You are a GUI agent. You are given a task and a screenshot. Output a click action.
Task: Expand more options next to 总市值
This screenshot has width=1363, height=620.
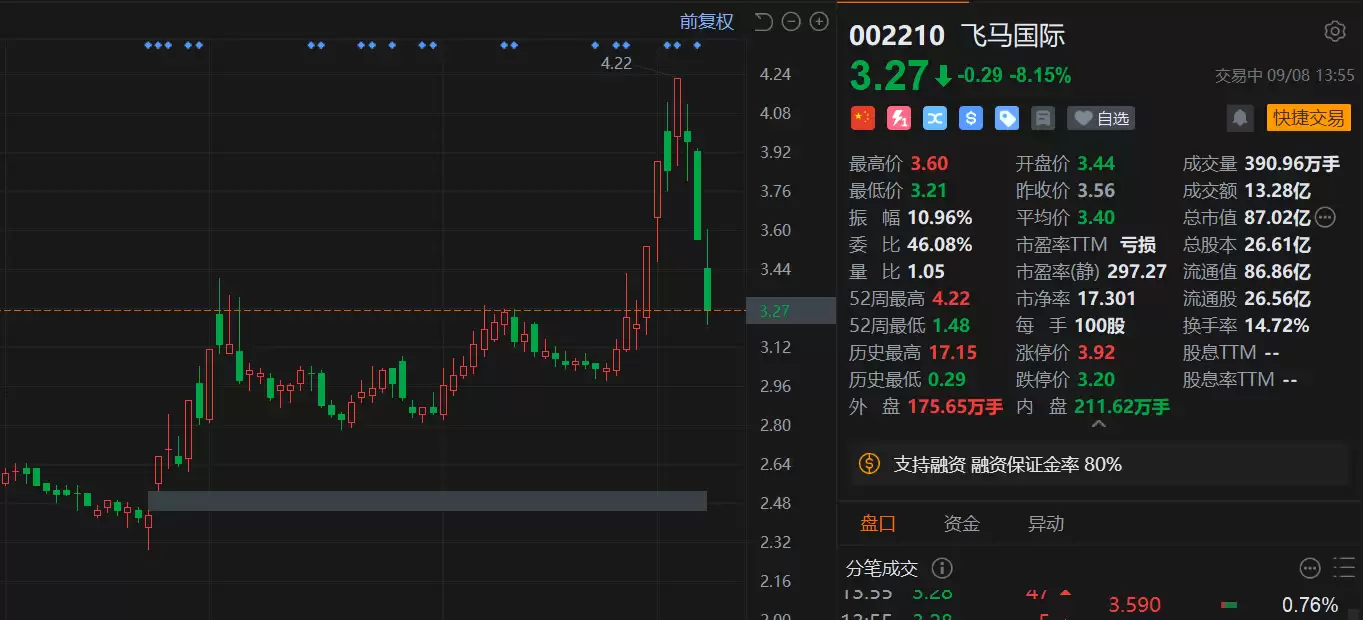(1326, 217)
